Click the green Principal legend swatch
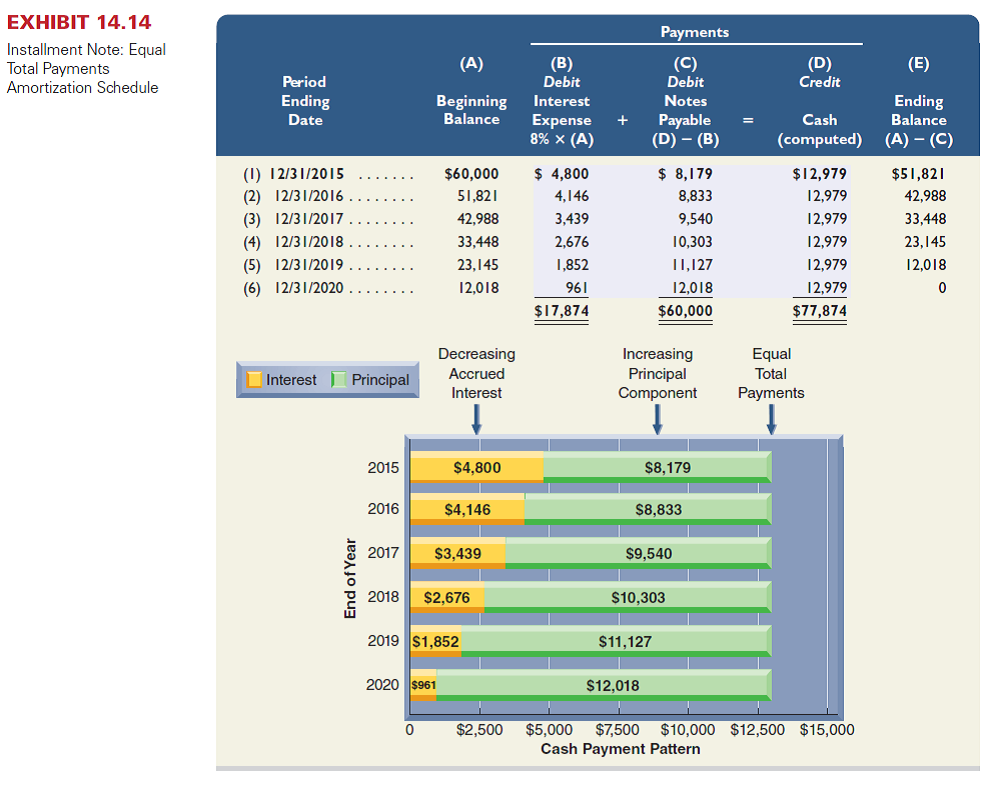Viewport: 1000px width, 800px height. tap(339, 380)
